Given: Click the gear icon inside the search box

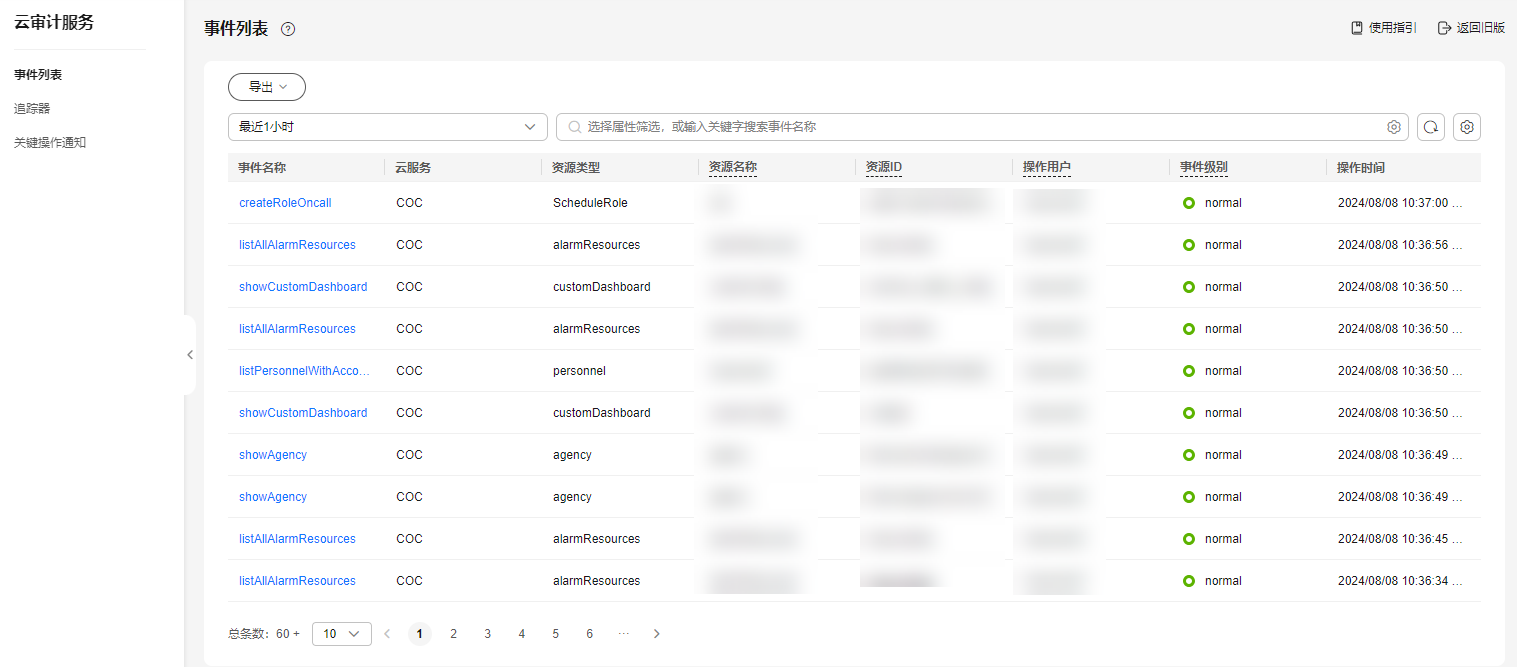Looking at the screenshot, I should click(1394, 127).
